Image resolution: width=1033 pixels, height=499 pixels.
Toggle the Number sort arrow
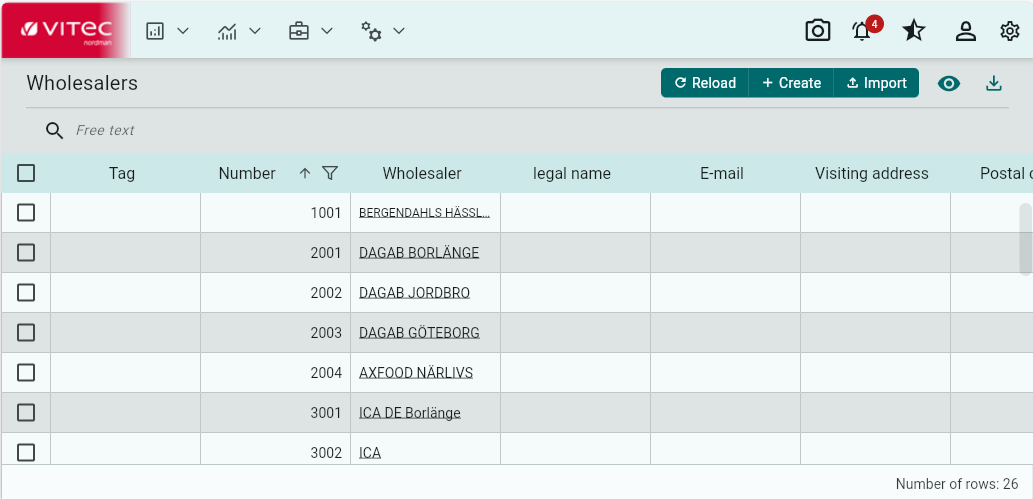point(304,173)
